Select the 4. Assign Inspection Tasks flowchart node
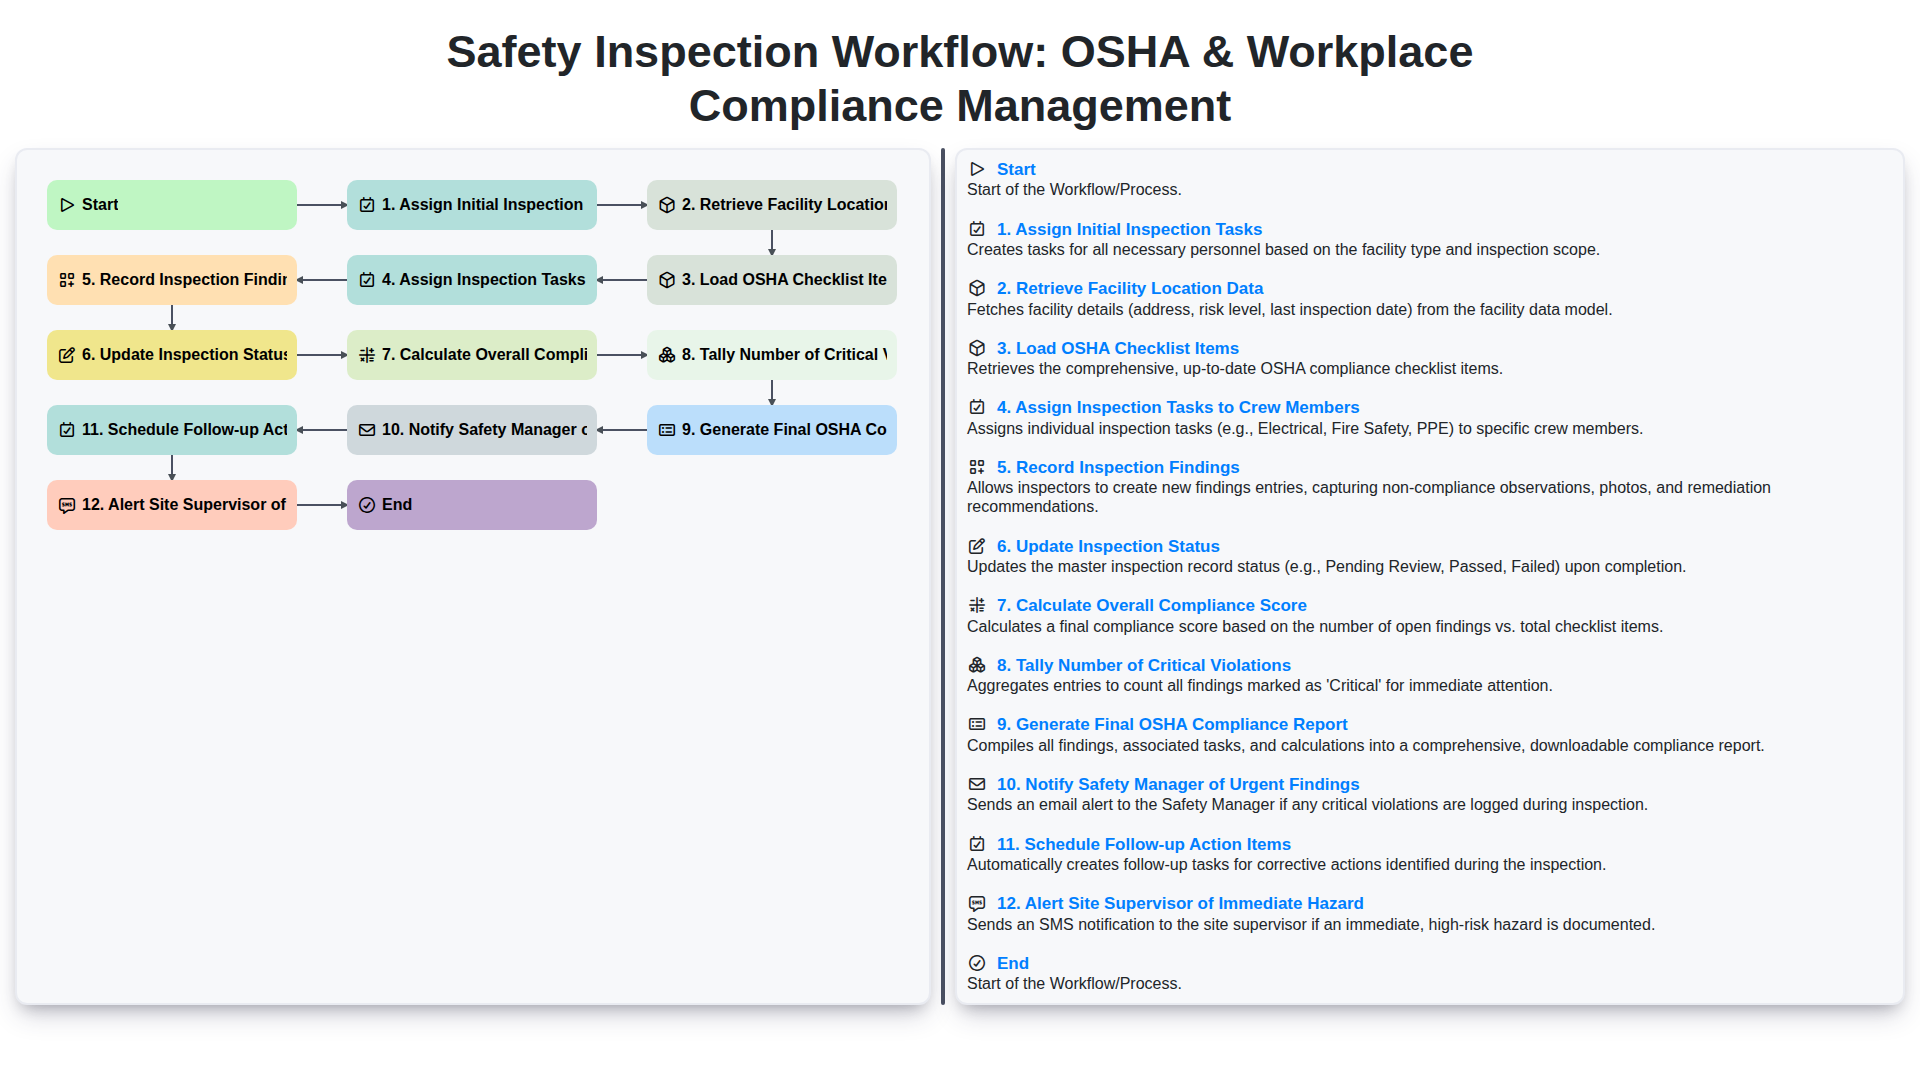Screen dimensions: 1920x1080 [x=472, y=280]
